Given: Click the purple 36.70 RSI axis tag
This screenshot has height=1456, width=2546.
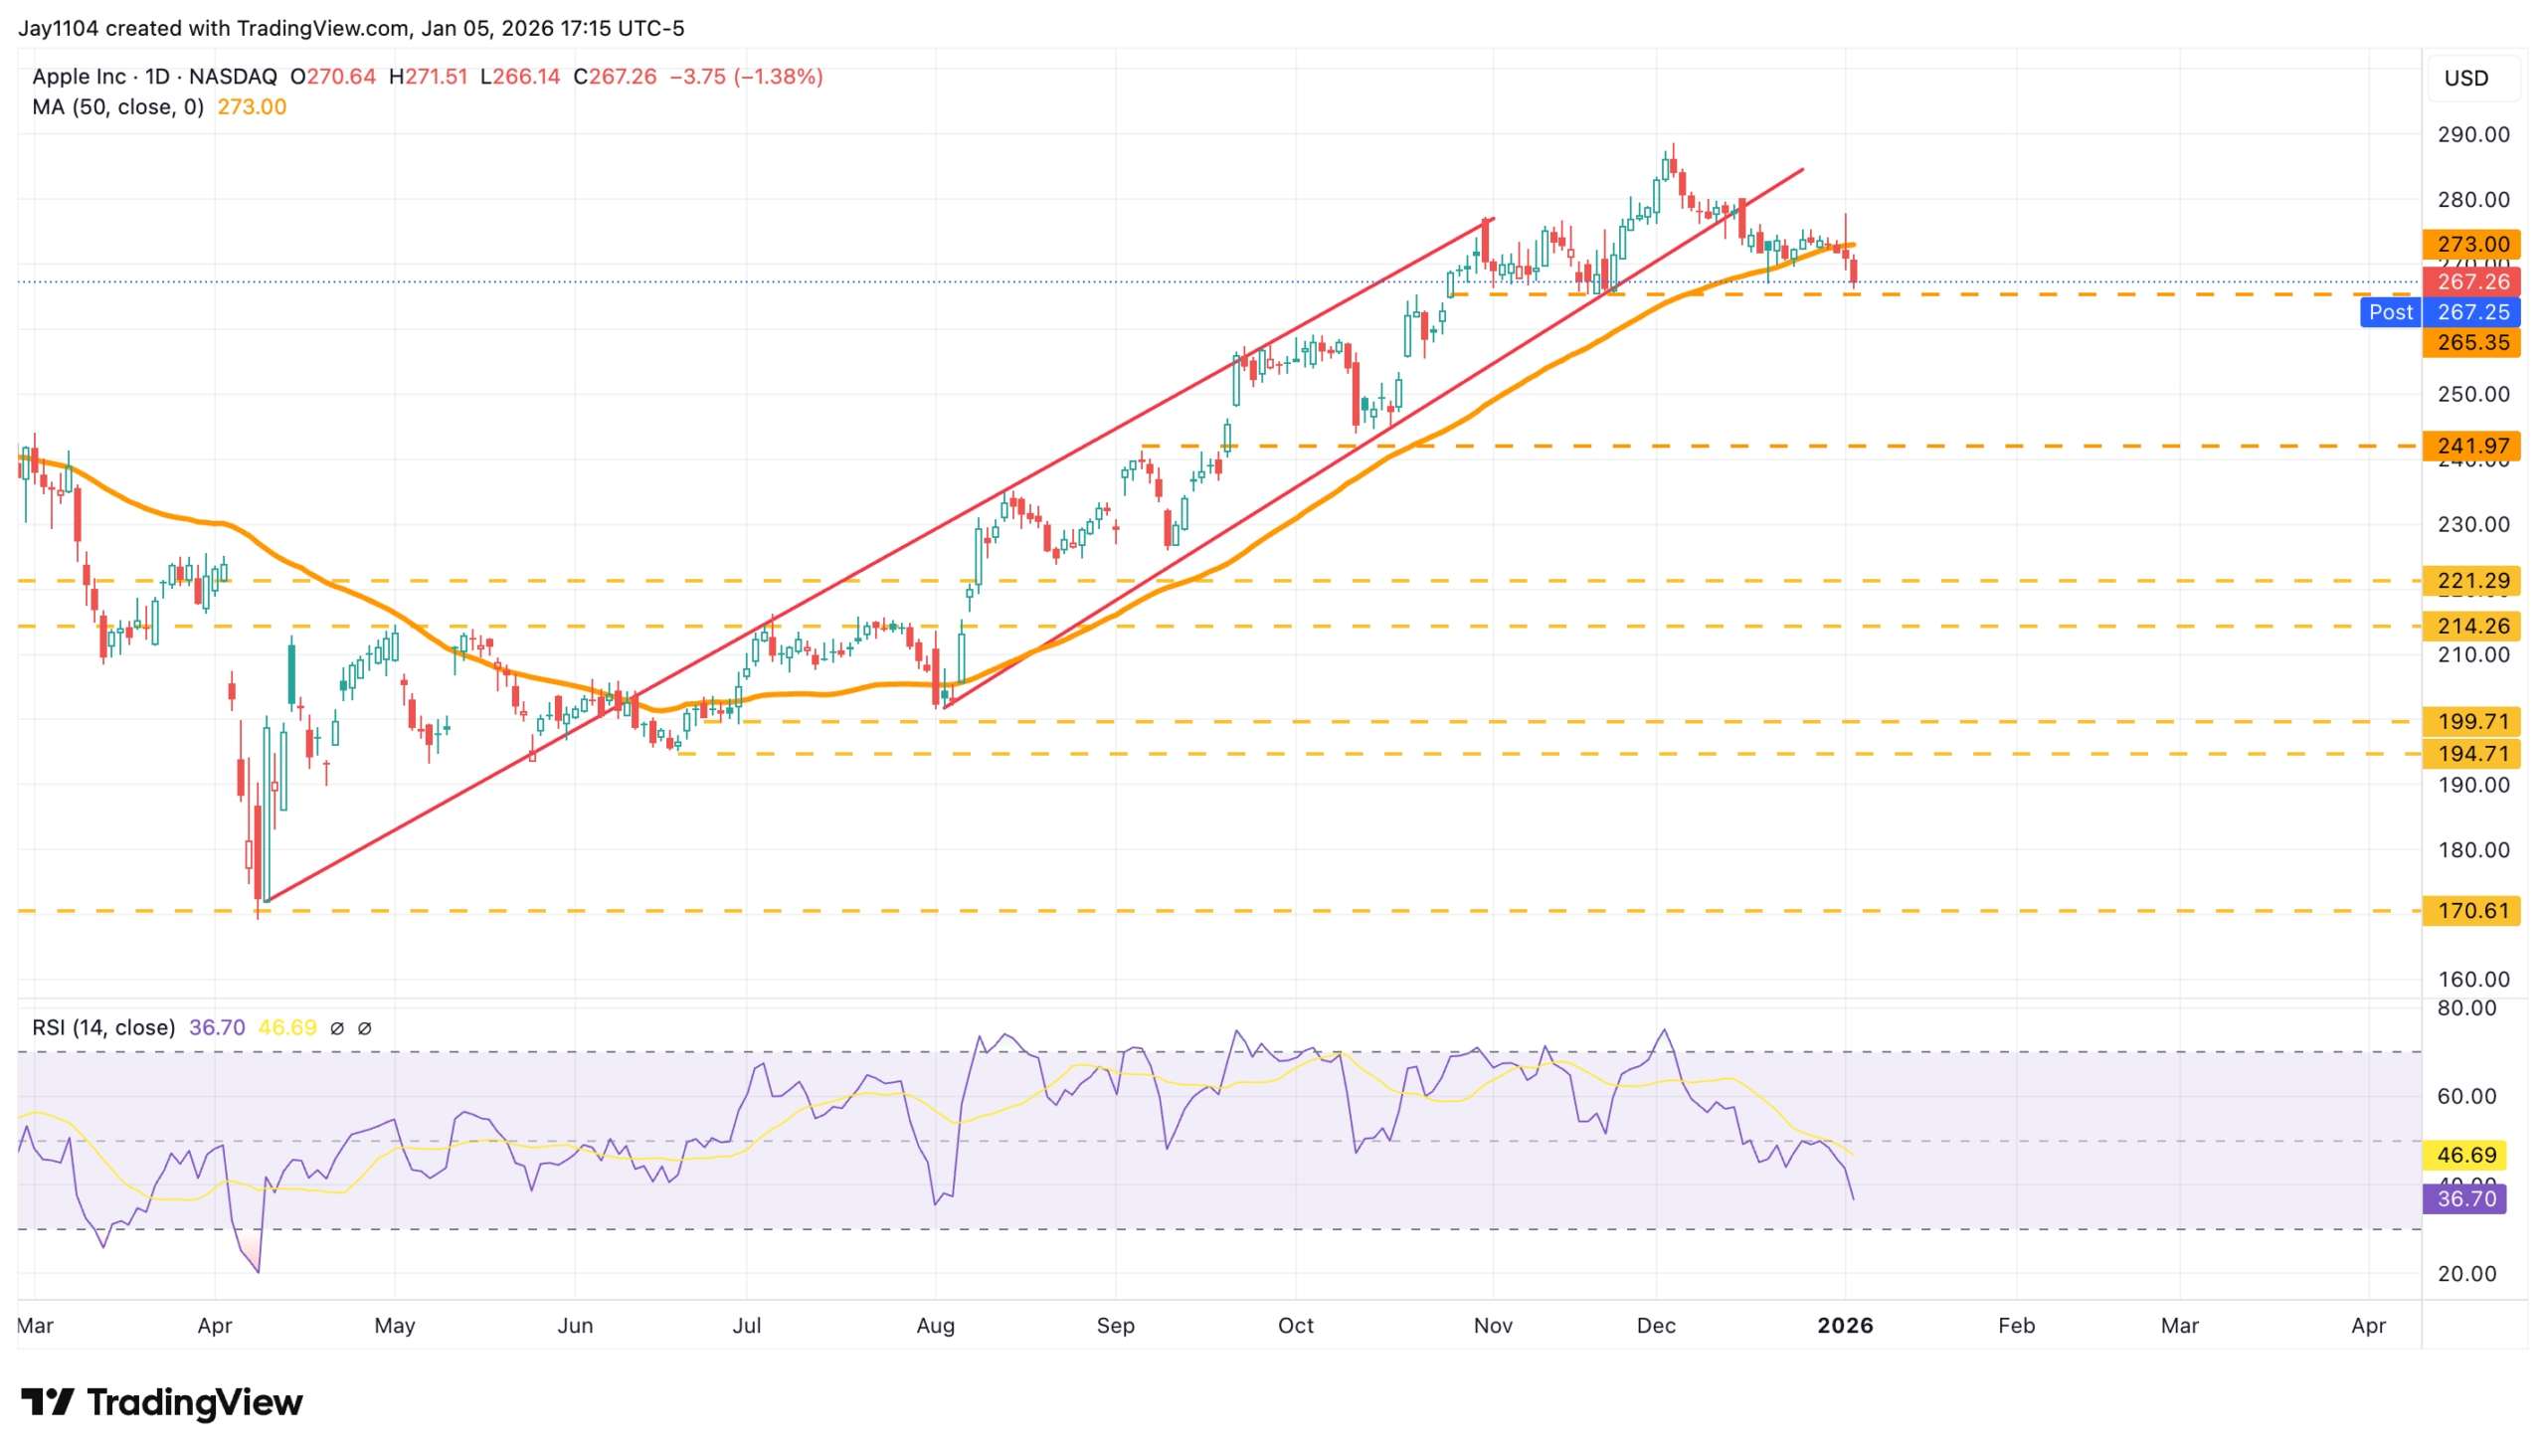Looking at the screenshot, I should [2465, 1198].
